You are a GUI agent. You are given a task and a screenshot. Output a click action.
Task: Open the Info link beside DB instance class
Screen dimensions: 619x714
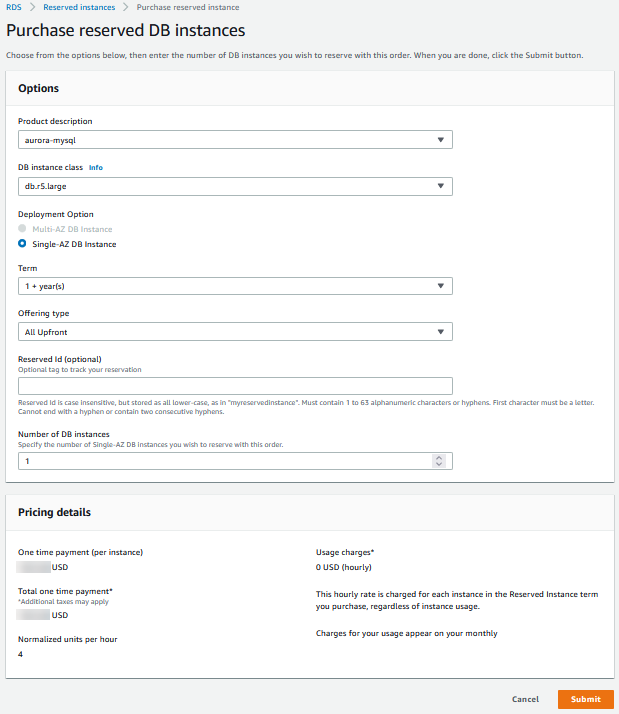pos(96,167)
